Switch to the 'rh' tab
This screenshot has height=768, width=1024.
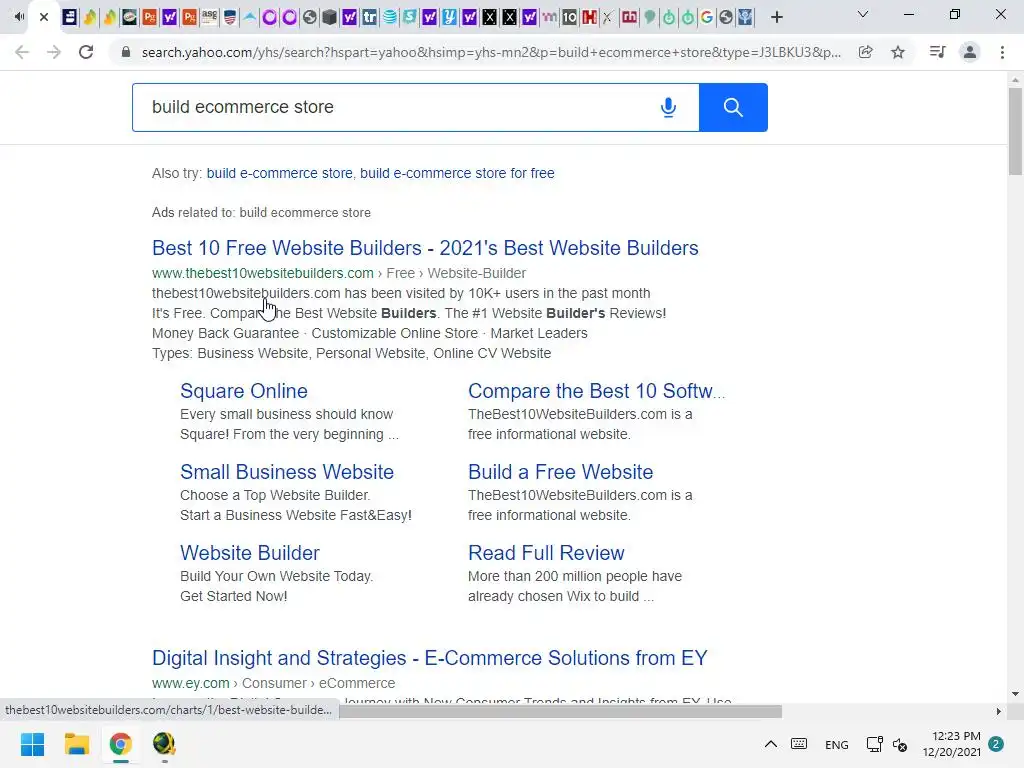click(629, 17)
